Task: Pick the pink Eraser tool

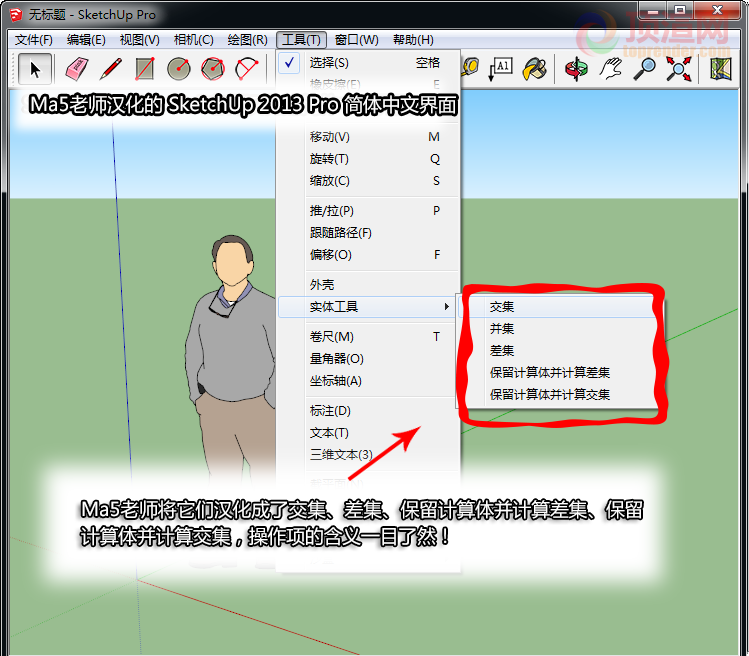Action: (x=76, y=69)
